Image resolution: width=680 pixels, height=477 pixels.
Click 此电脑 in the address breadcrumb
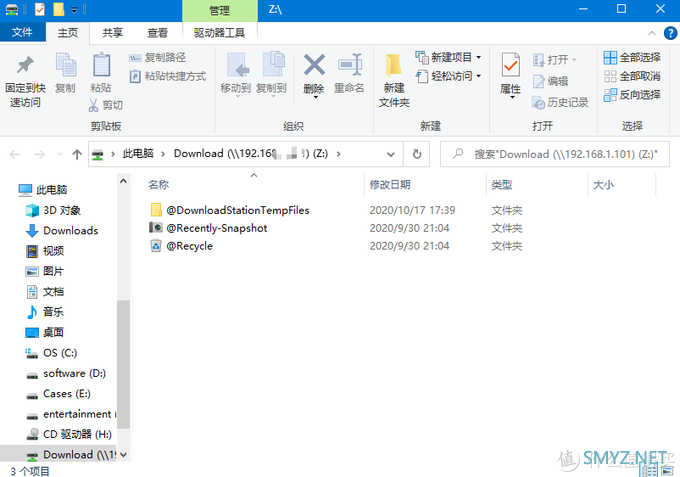click(x=138, y=154)
